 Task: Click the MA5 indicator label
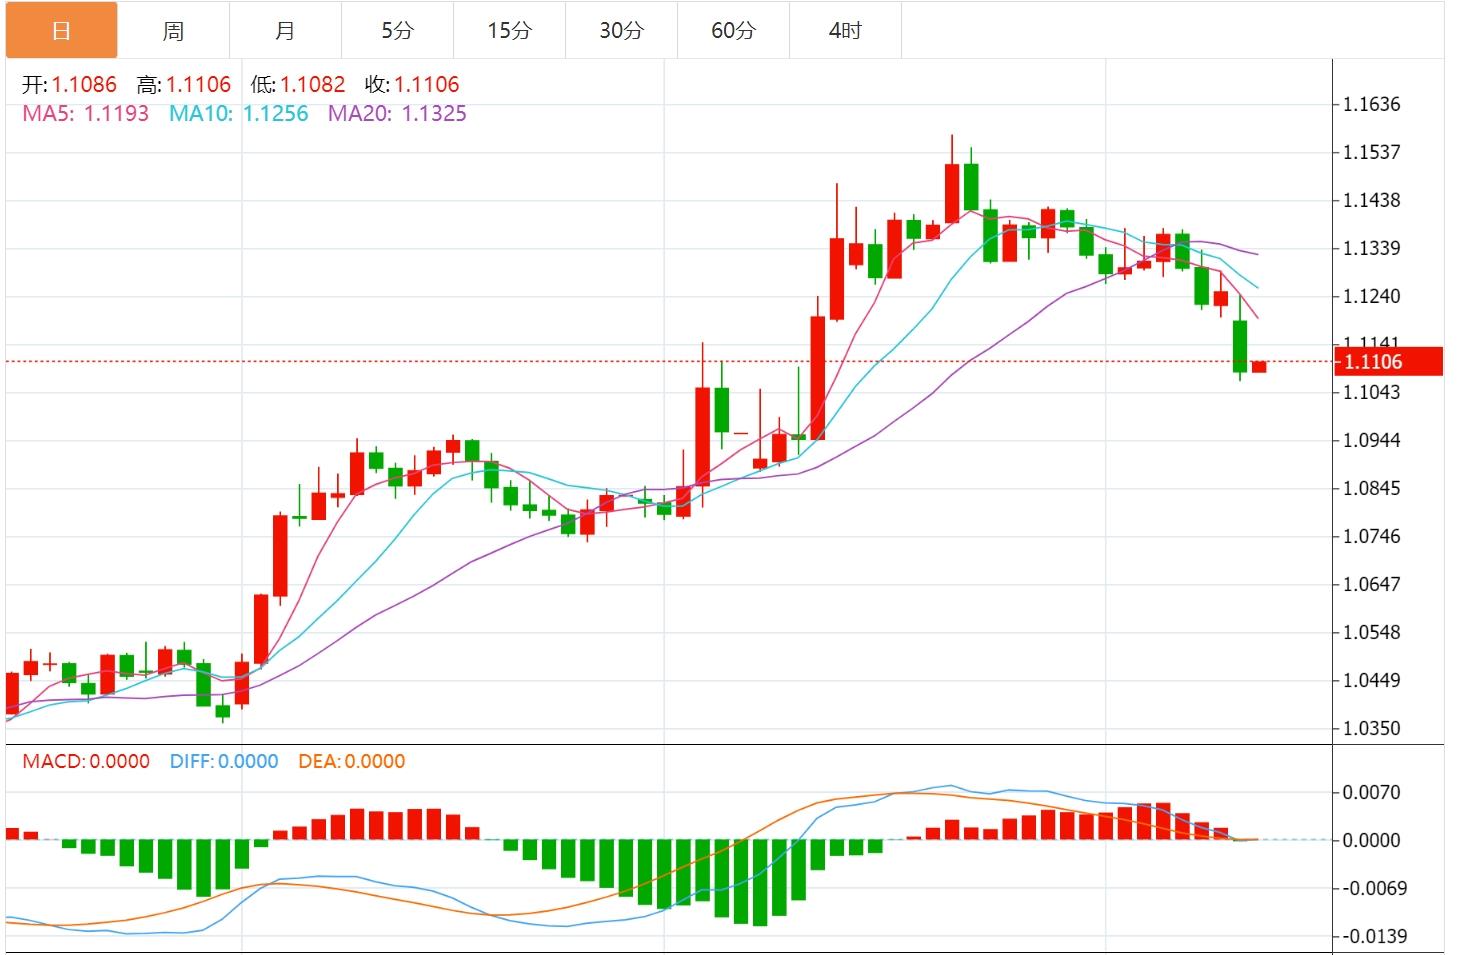(x=85, y=114)
